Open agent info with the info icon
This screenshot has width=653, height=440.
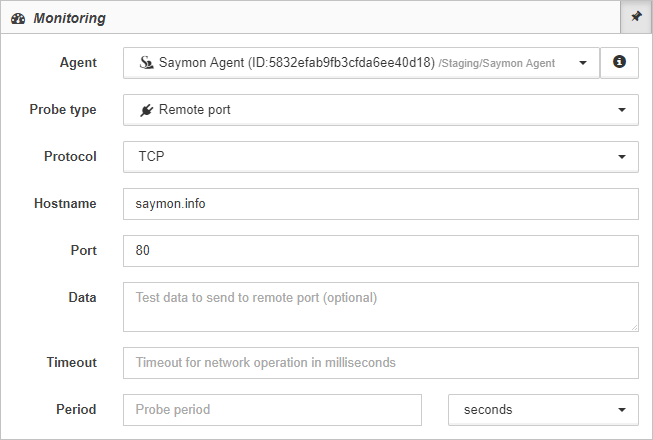[x=619, y=62]
